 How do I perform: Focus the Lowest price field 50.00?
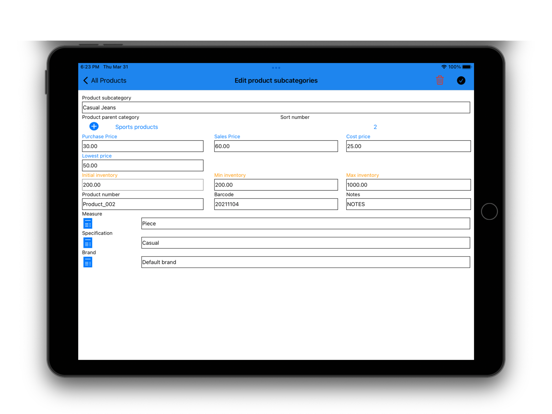coord(143,165)
